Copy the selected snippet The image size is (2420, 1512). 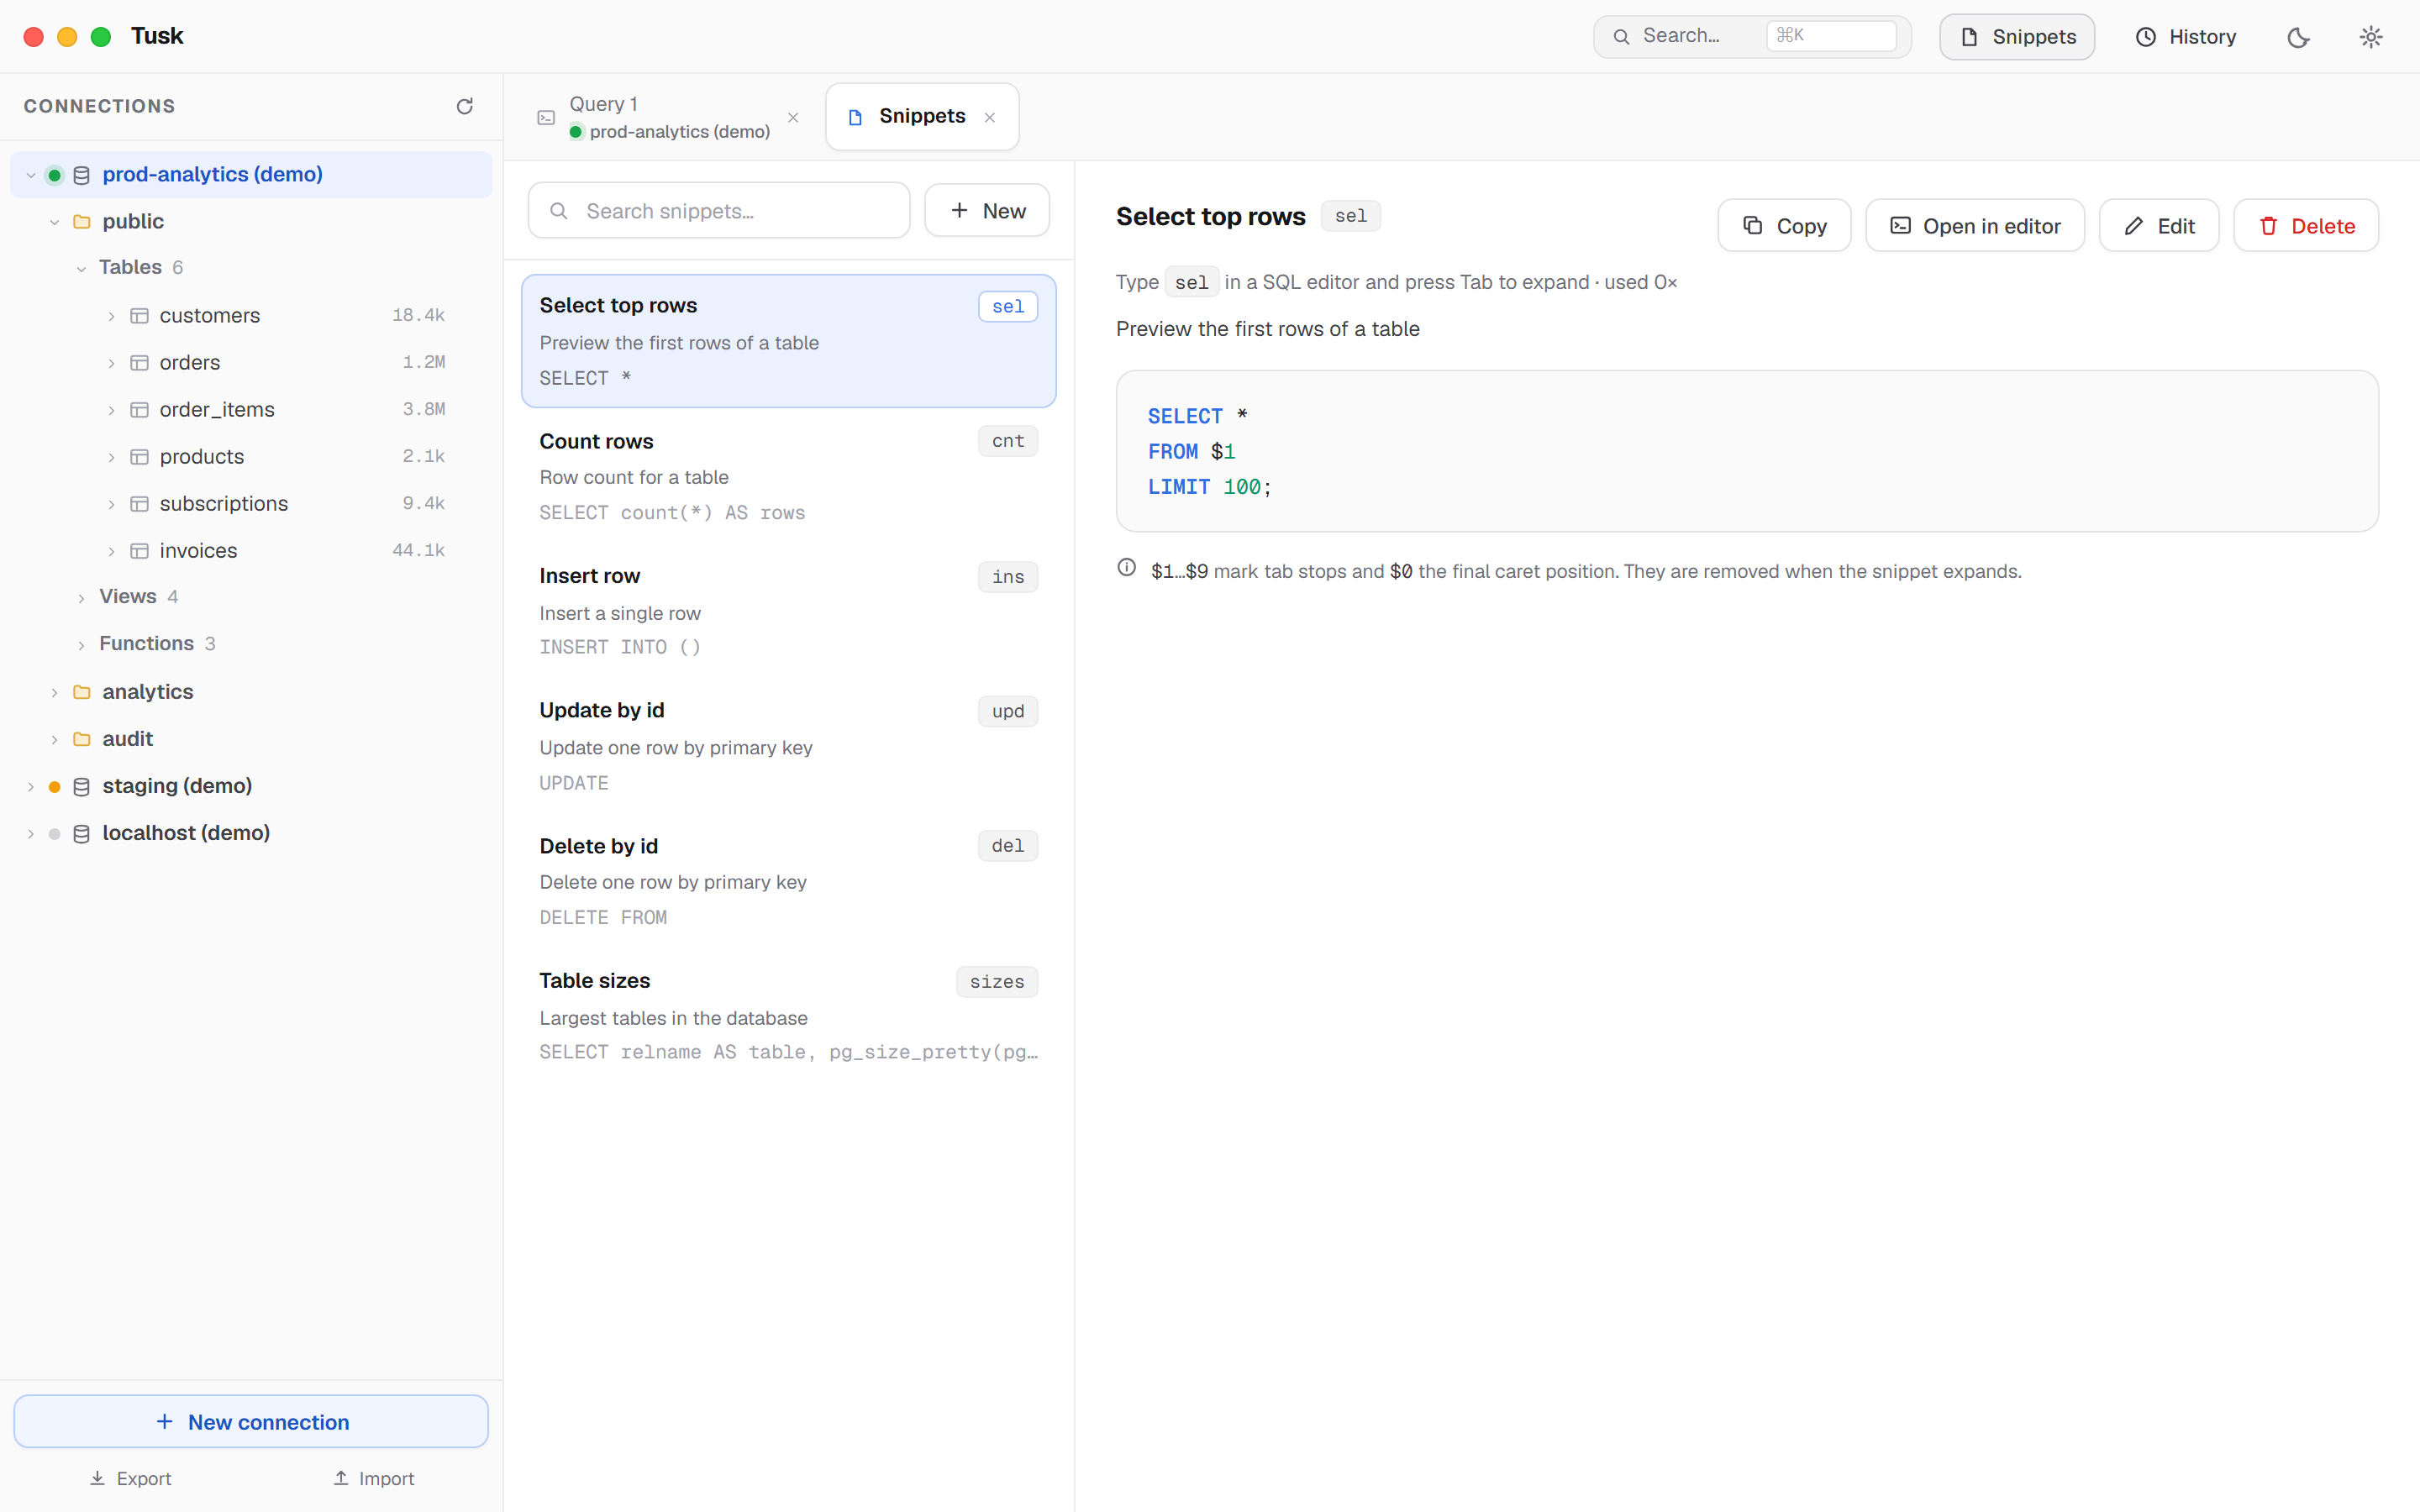(x=1784, y=226)
